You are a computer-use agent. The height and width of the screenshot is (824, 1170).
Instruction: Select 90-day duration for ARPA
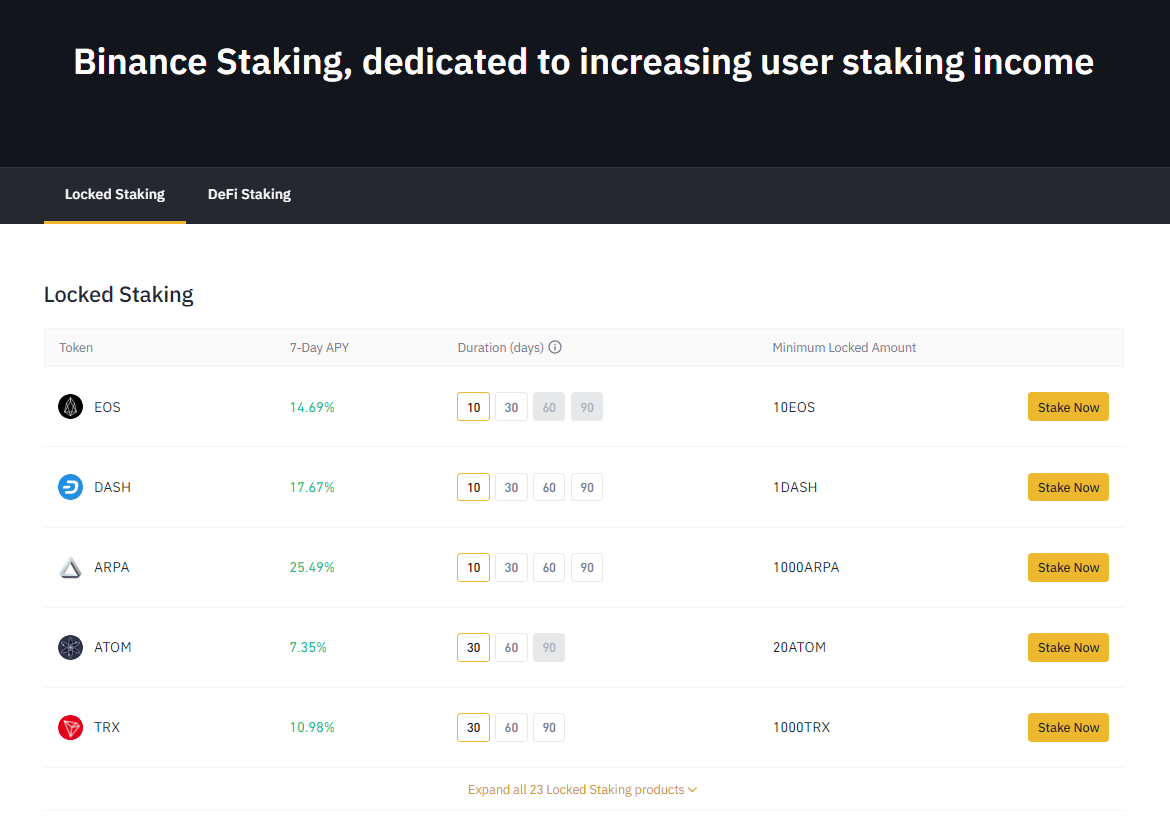(x=587, y=567)
